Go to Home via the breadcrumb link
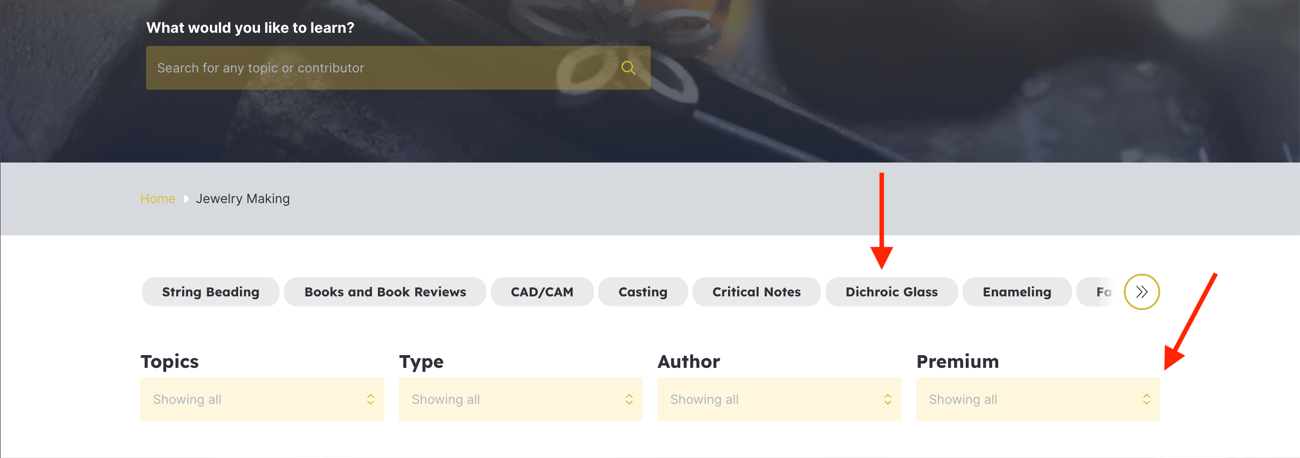 pos(158,199)
